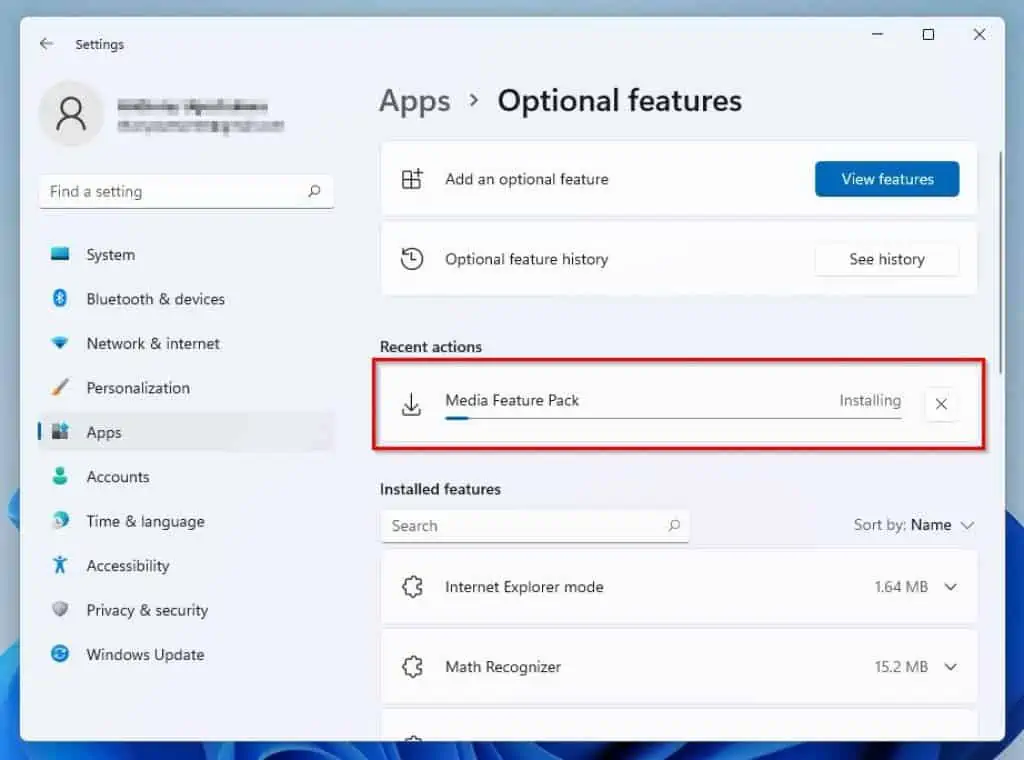This screenshot has height=760, width=1024.
Task: Click the Network wifi icon
Action: tap(60, 343)
